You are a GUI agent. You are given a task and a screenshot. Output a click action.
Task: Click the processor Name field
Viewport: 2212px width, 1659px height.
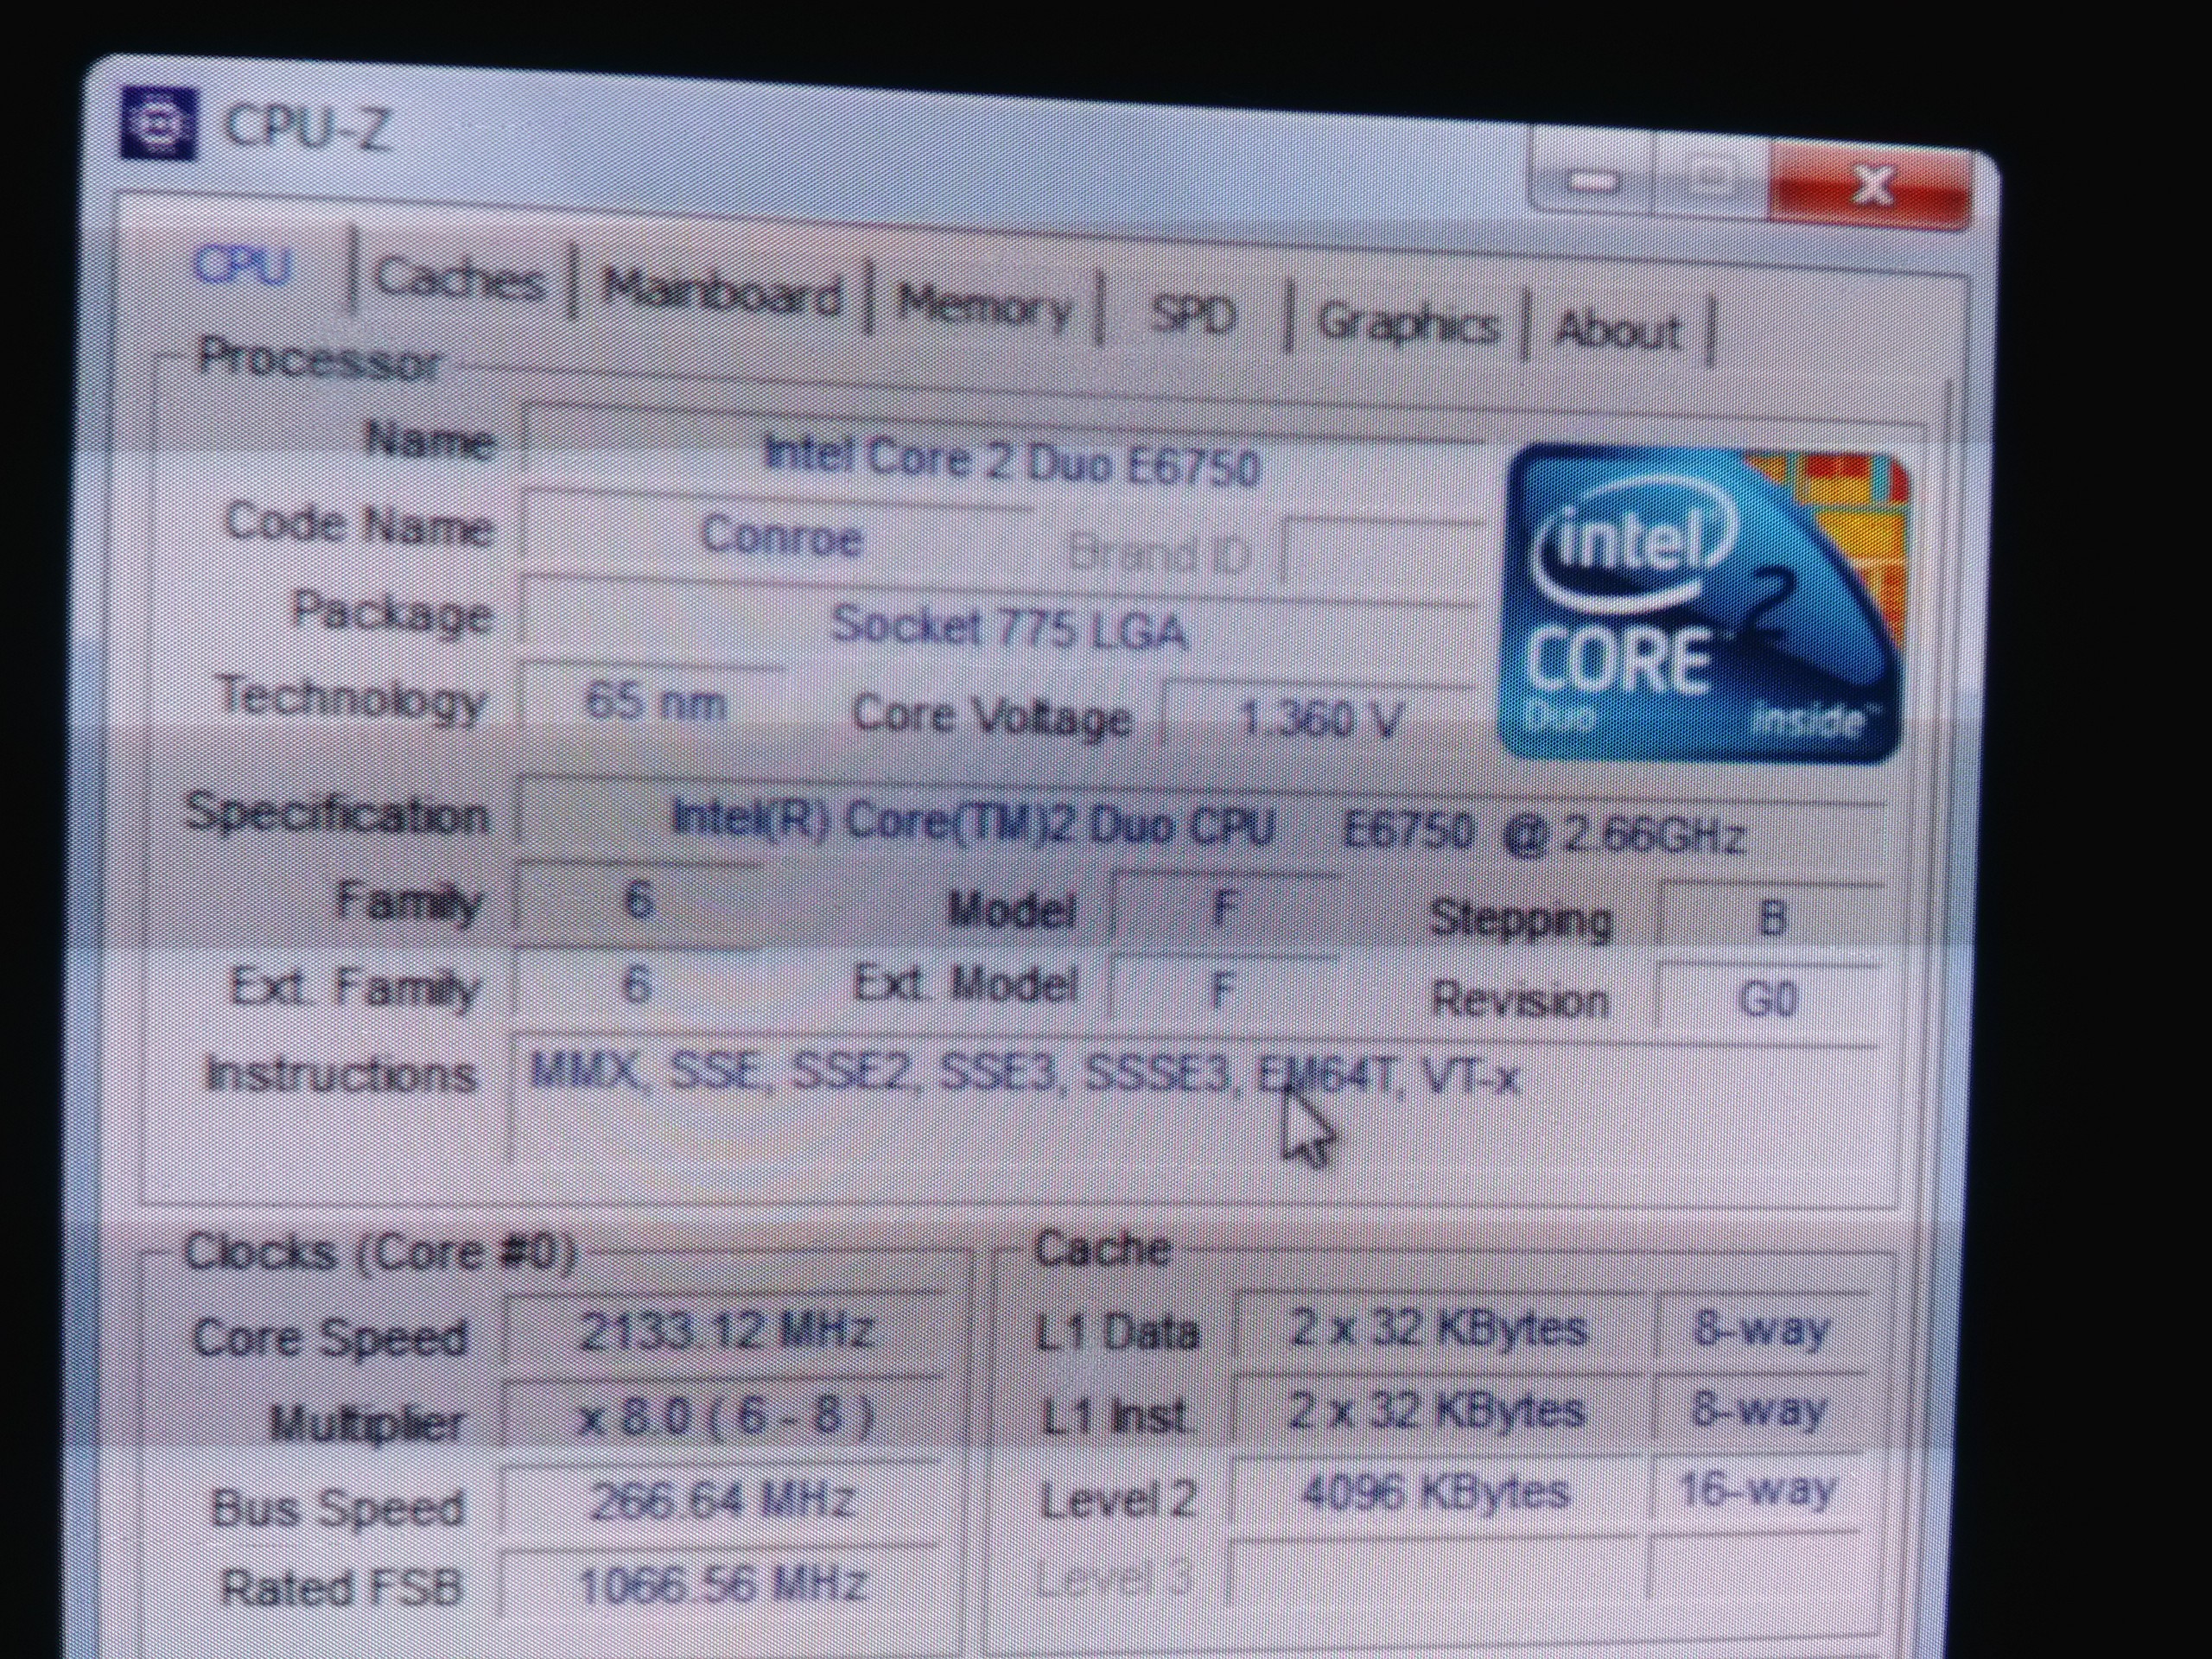[x=1010, y=461]
